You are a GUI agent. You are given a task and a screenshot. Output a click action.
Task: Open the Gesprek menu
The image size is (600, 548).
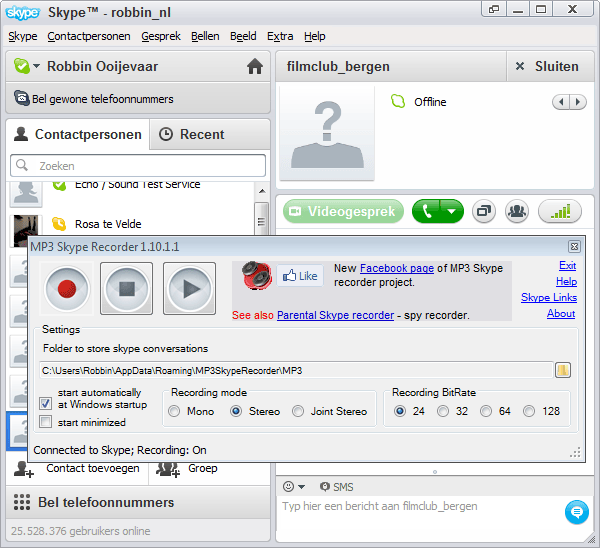pyautogui.click(x=161, y=36)
